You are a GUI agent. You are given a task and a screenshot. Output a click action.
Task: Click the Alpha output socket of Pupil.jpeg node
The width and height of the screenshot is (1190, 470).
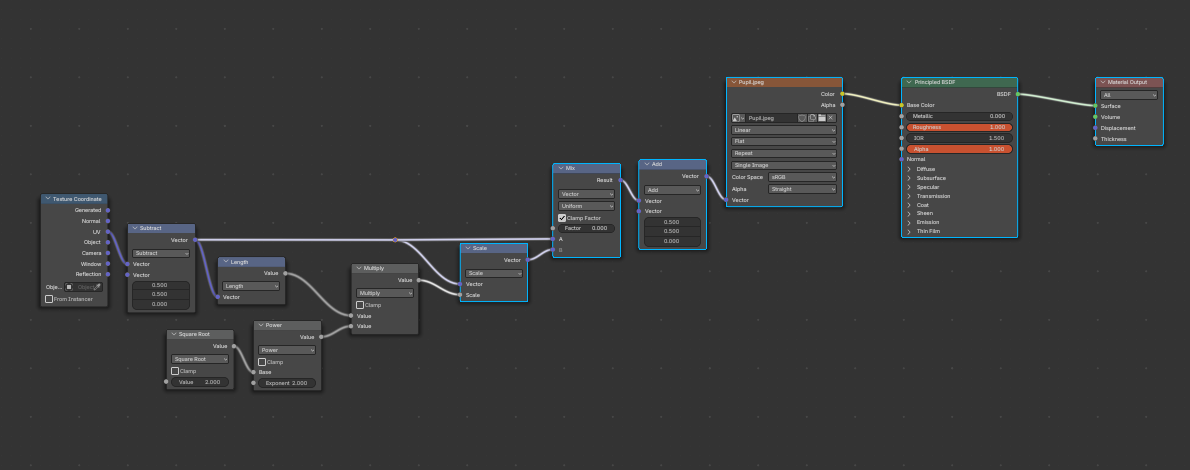[x=842, y=105]
